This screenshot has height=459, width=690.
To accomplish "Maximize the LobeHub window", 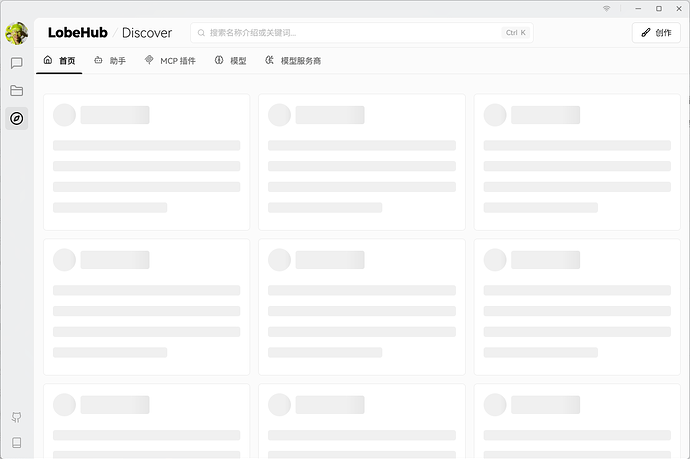I will tap(659, 9).
